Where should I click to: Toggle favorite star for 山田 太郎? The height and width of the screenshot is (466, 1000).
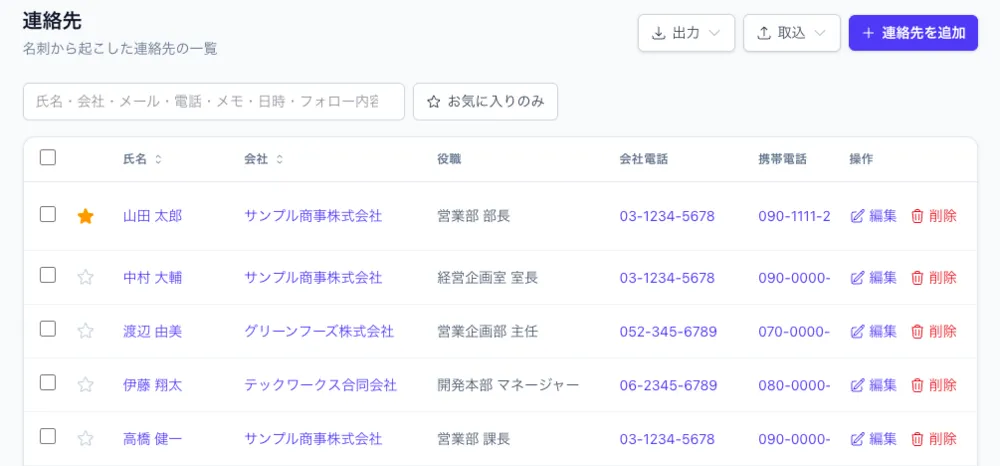click(x=85, y=217)
